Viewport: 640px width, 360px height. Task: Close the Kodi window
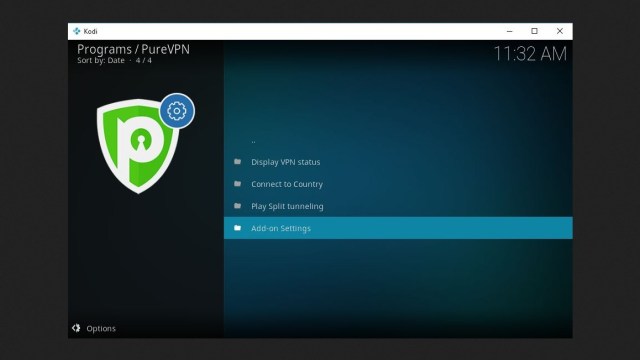[560, 31]
